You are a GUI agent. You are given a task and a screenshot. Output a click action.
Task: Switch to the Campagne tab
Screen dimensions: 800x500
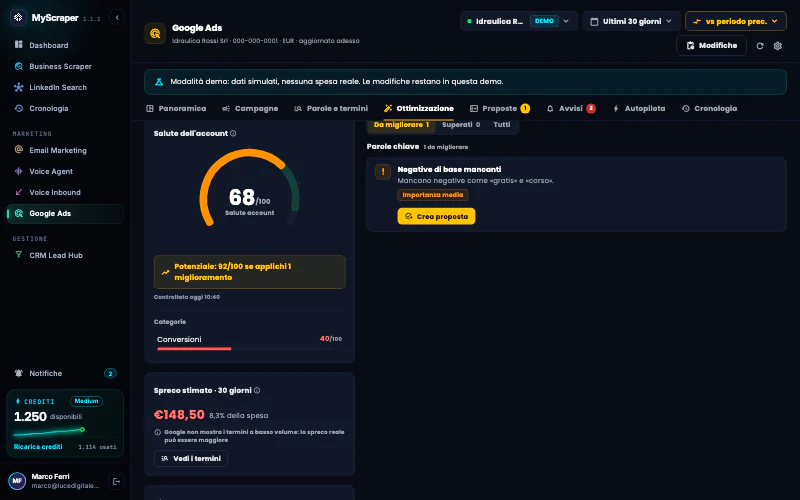[250, 108]
